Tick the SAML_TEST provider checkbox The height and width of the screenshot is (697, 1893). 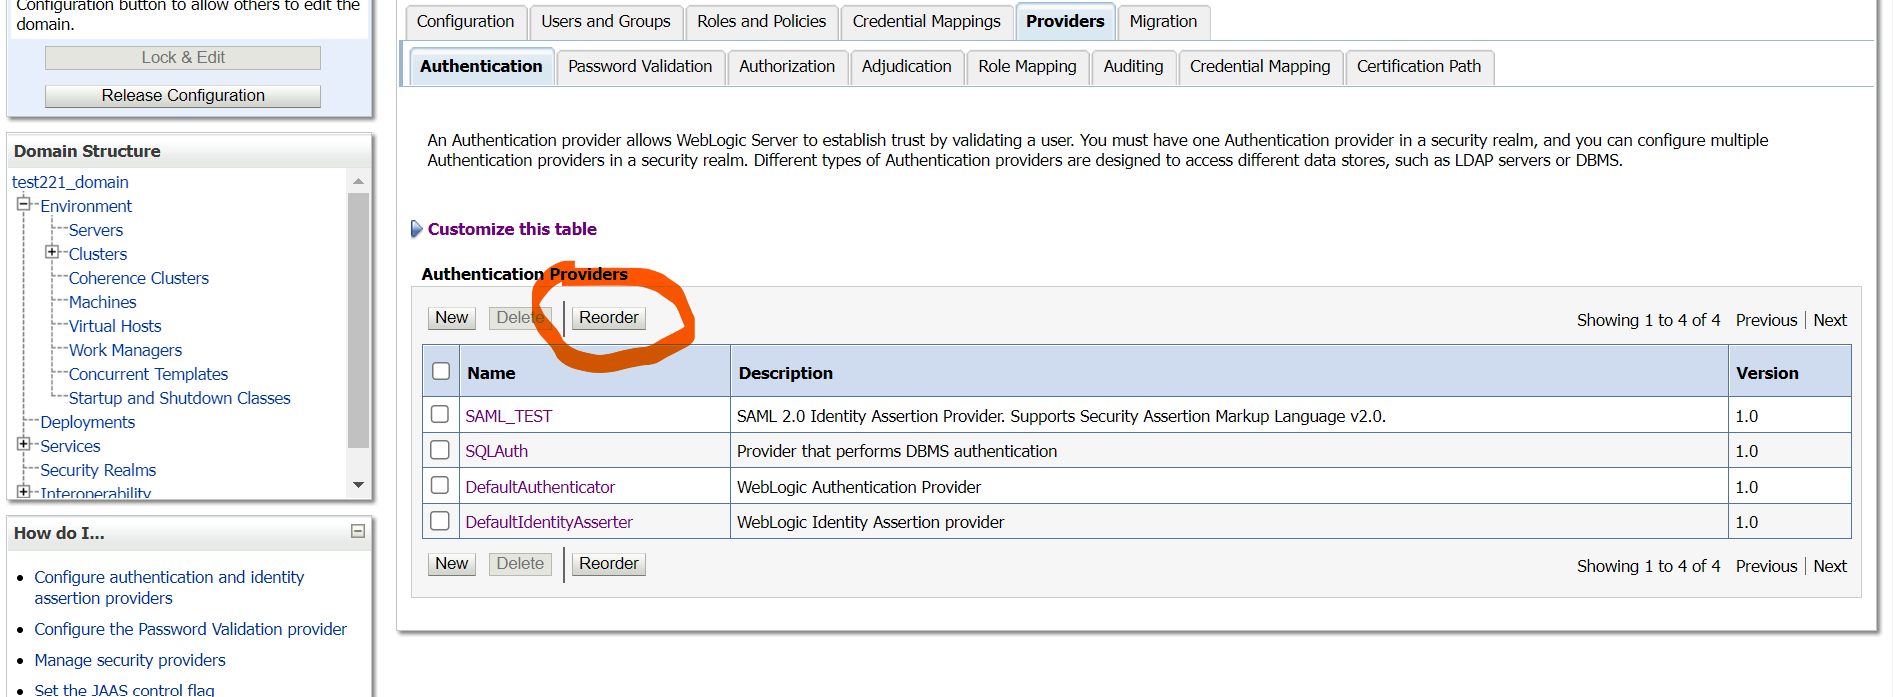[x=440, y=414]
